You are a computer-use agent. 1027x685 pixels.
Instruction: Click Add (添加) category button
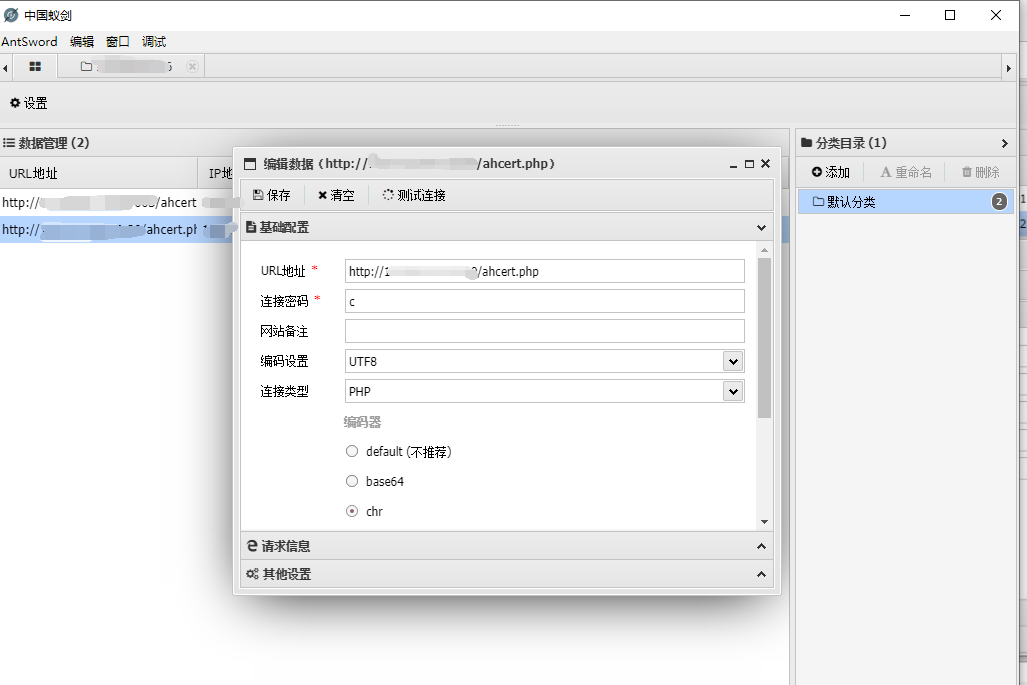[831, 173]
